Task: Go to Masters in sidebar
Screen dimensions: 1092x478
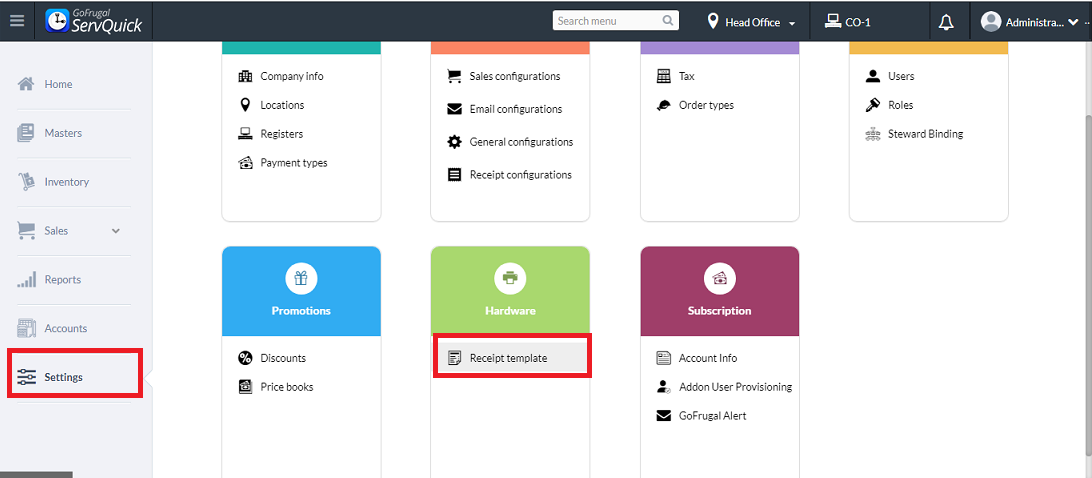Action: [x=63, y=133]
